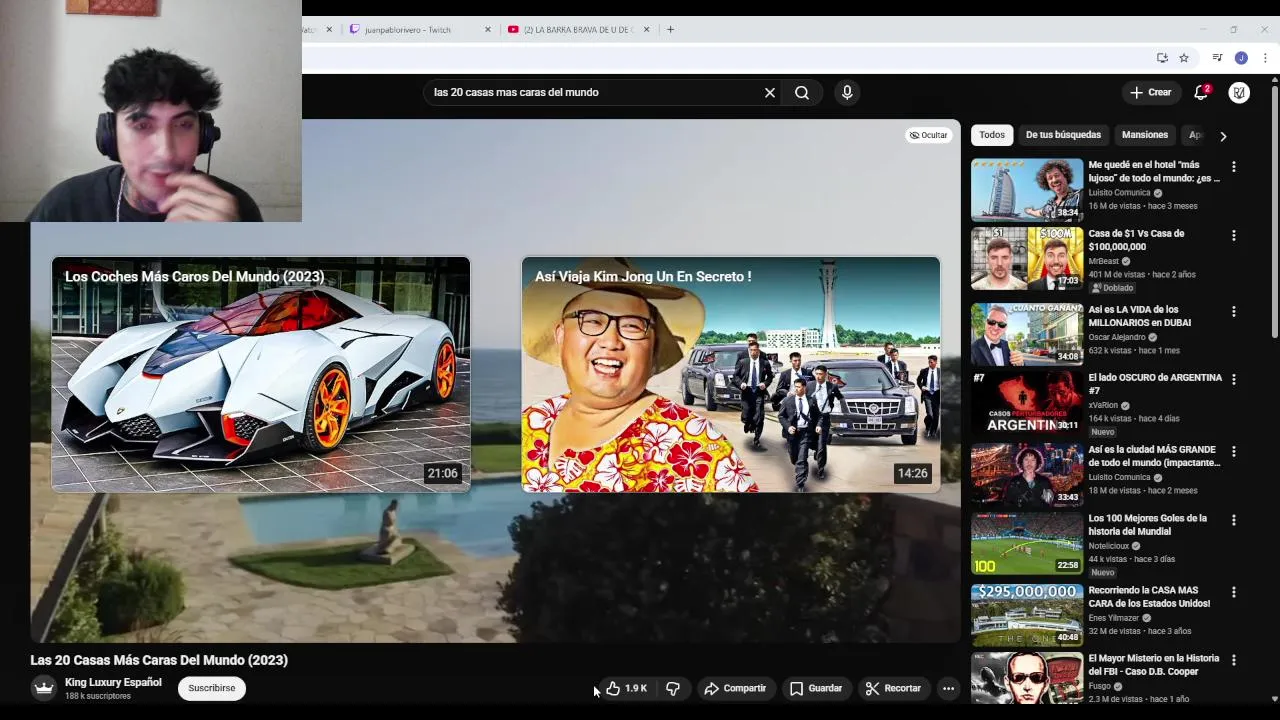
Task: Open options for Mayor Misterio FBI video
Action: 1234,660
